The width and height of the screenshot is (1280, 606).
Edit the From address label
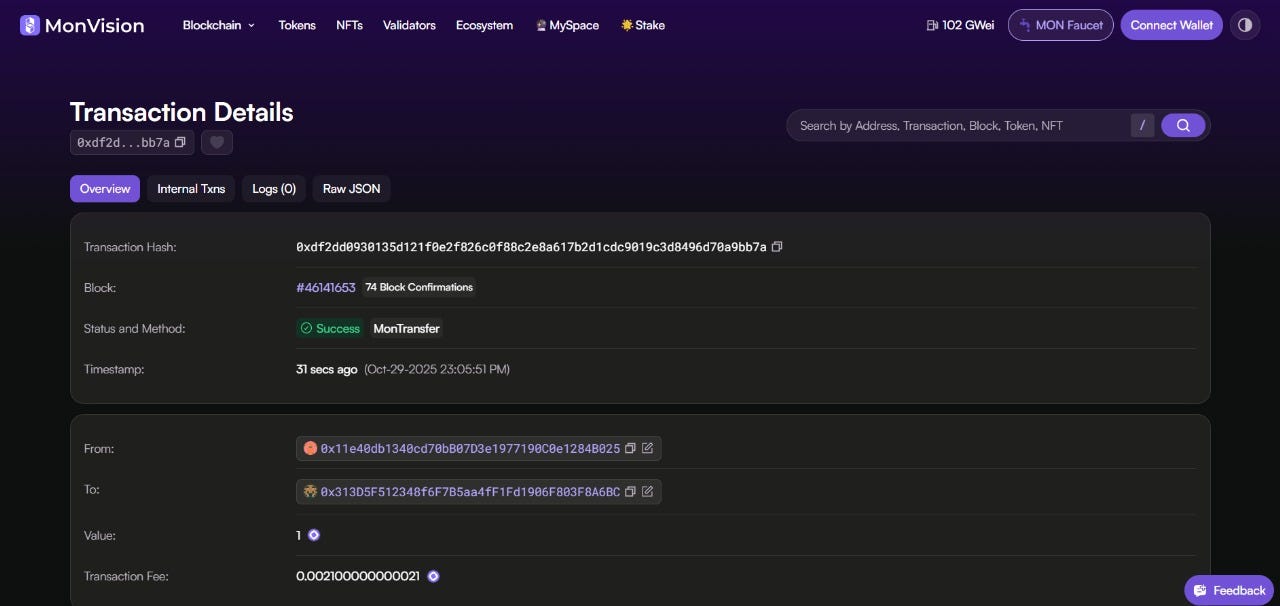[648, 449]
